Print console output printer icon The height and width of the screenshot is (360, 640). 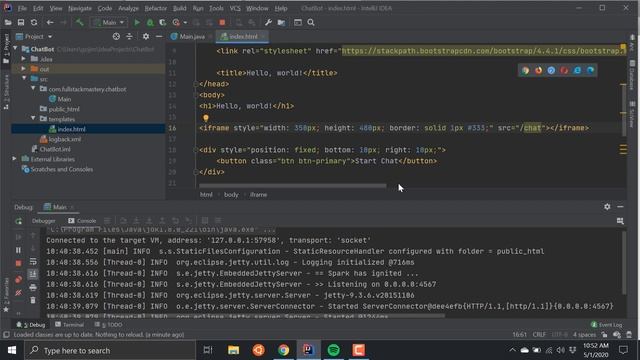33,287
